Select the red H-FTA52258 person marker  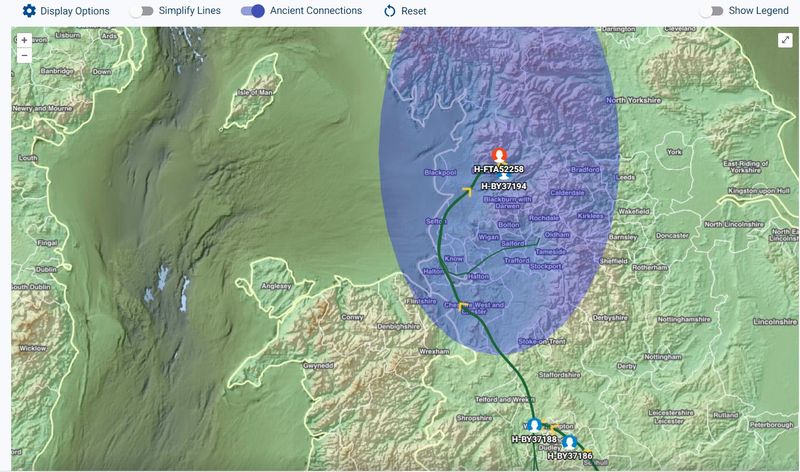[x=499, y=157]
